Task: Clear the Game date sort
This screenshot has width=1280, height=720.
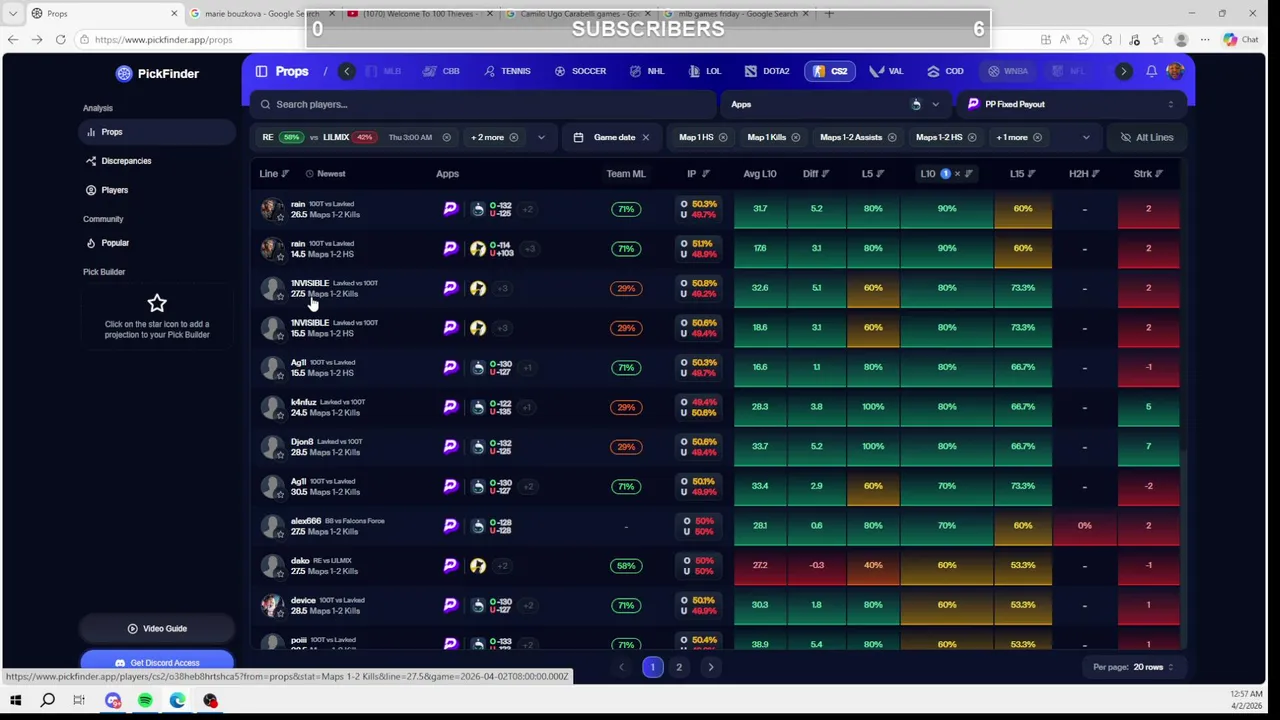Action: [645, 137]
